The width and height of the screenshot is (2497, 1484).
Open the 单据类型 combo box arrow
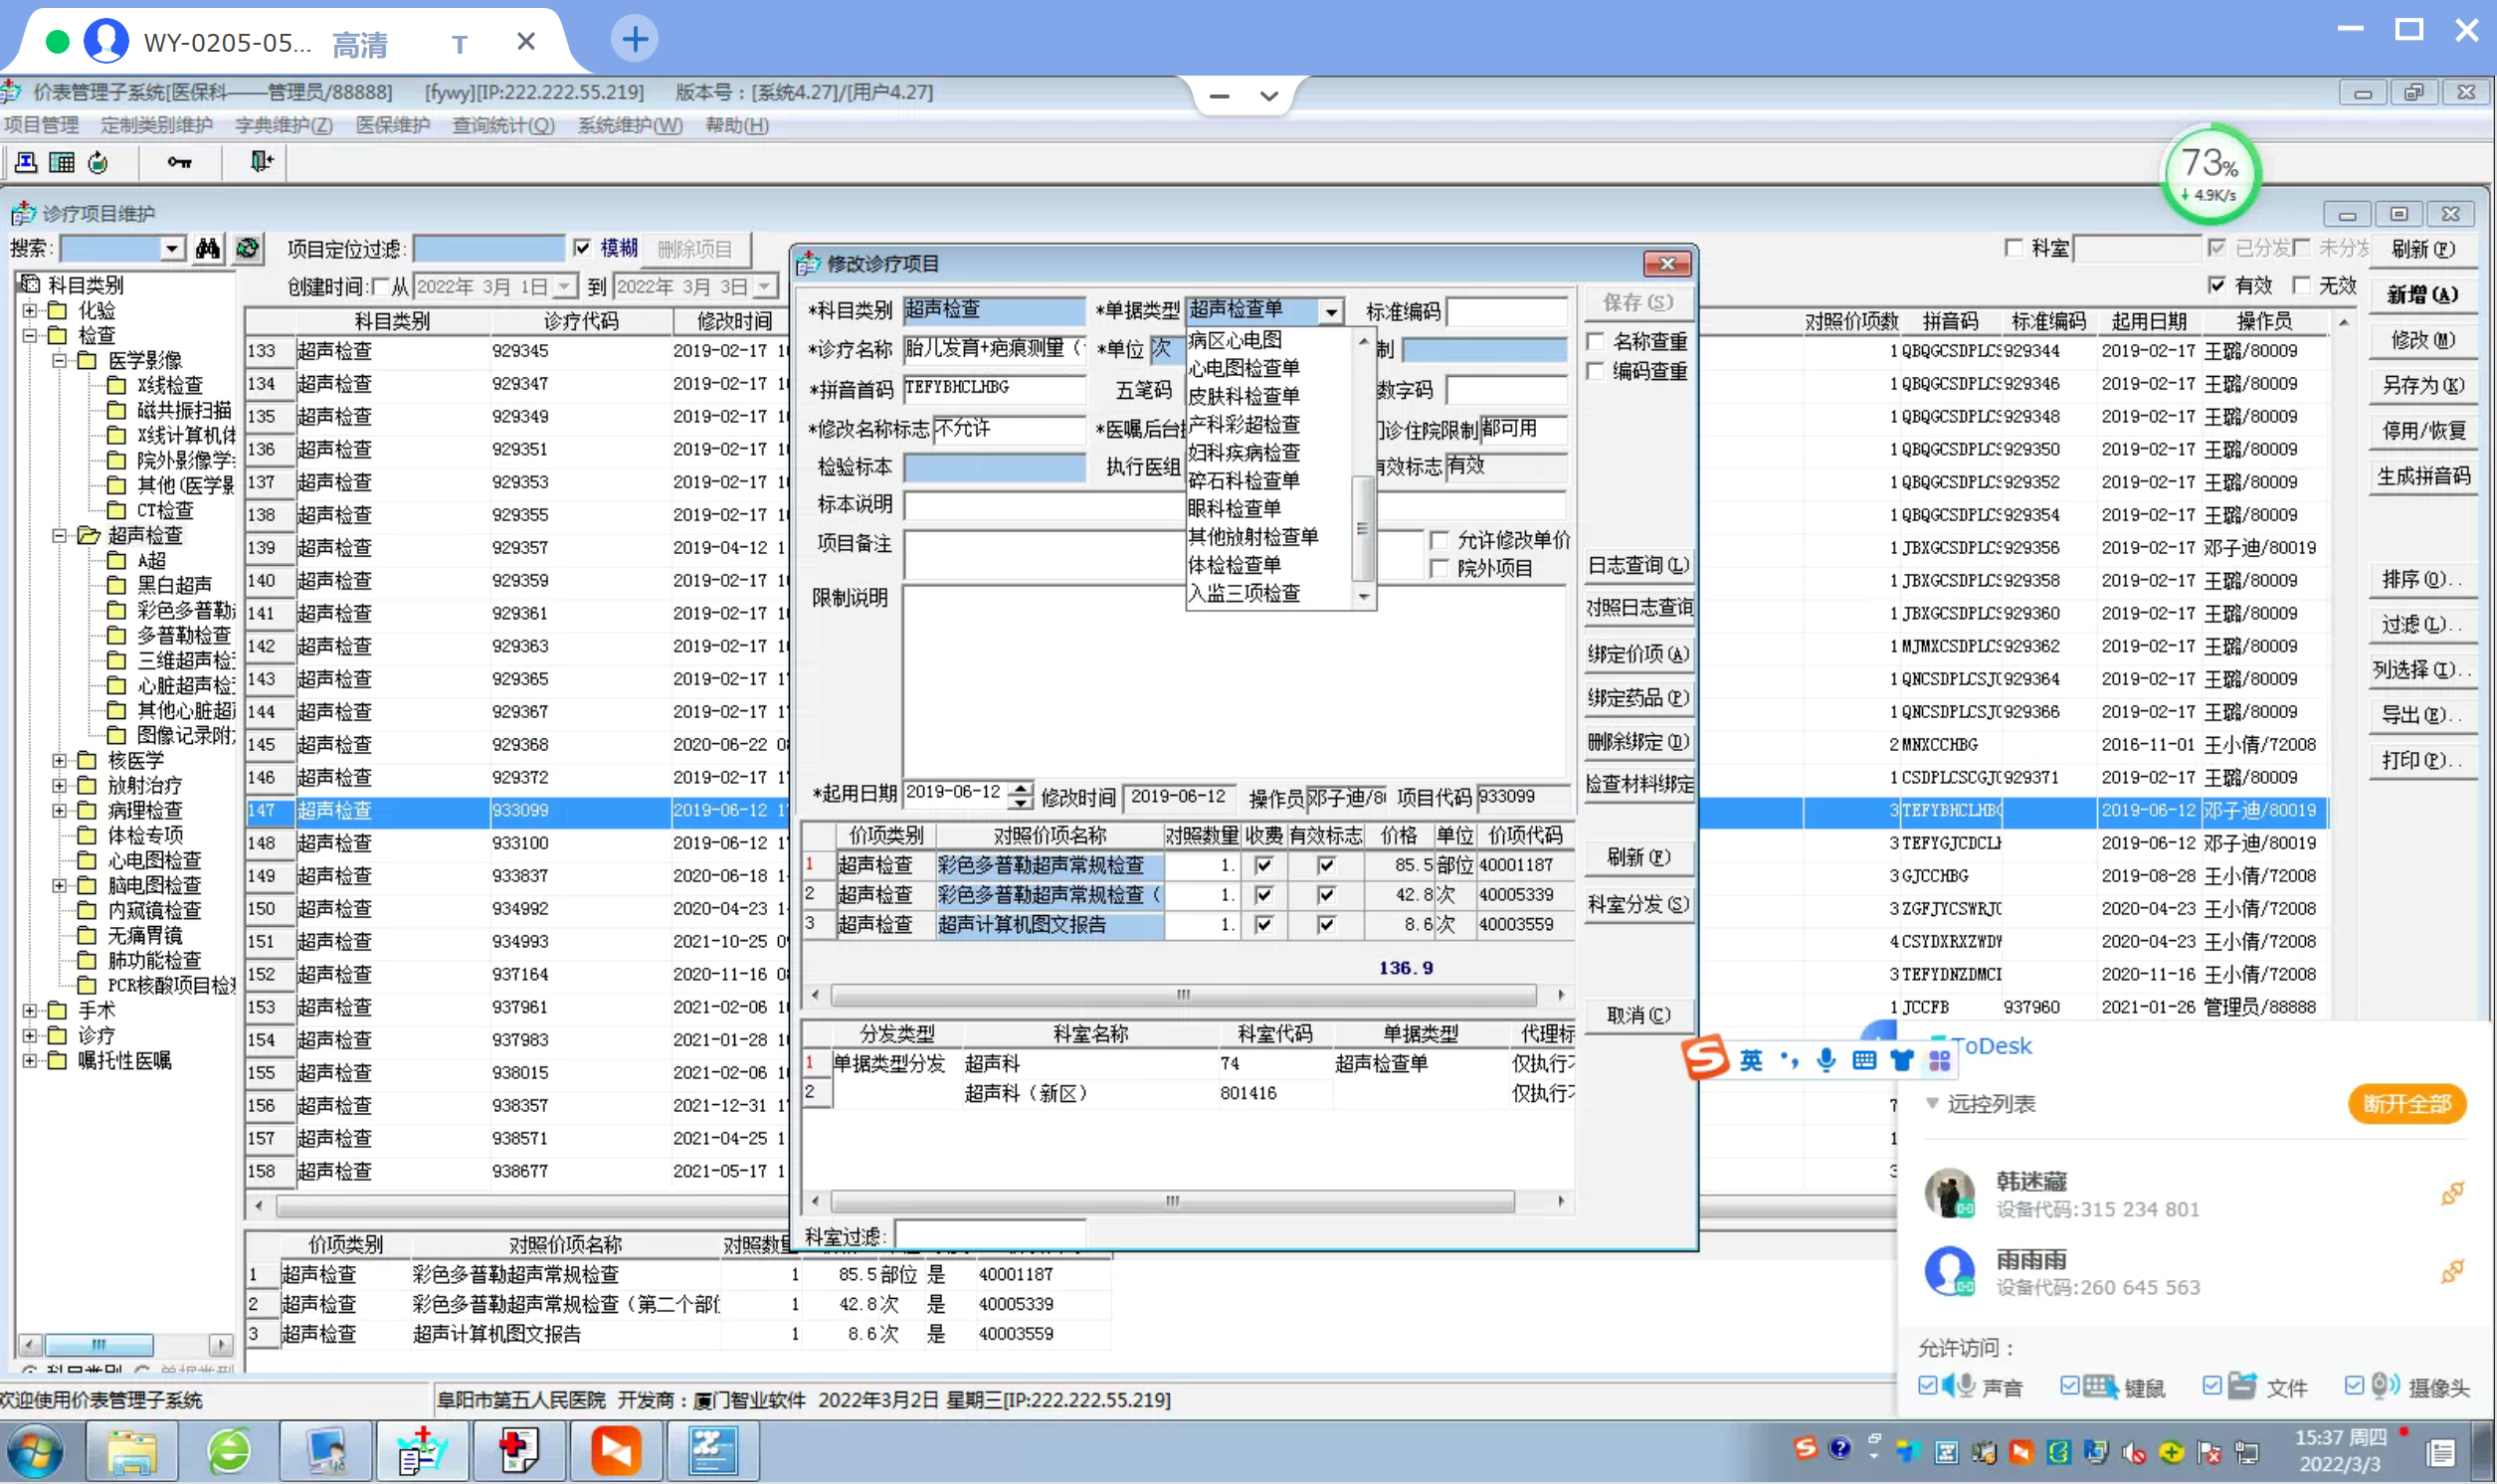(x=1331, y=312)
